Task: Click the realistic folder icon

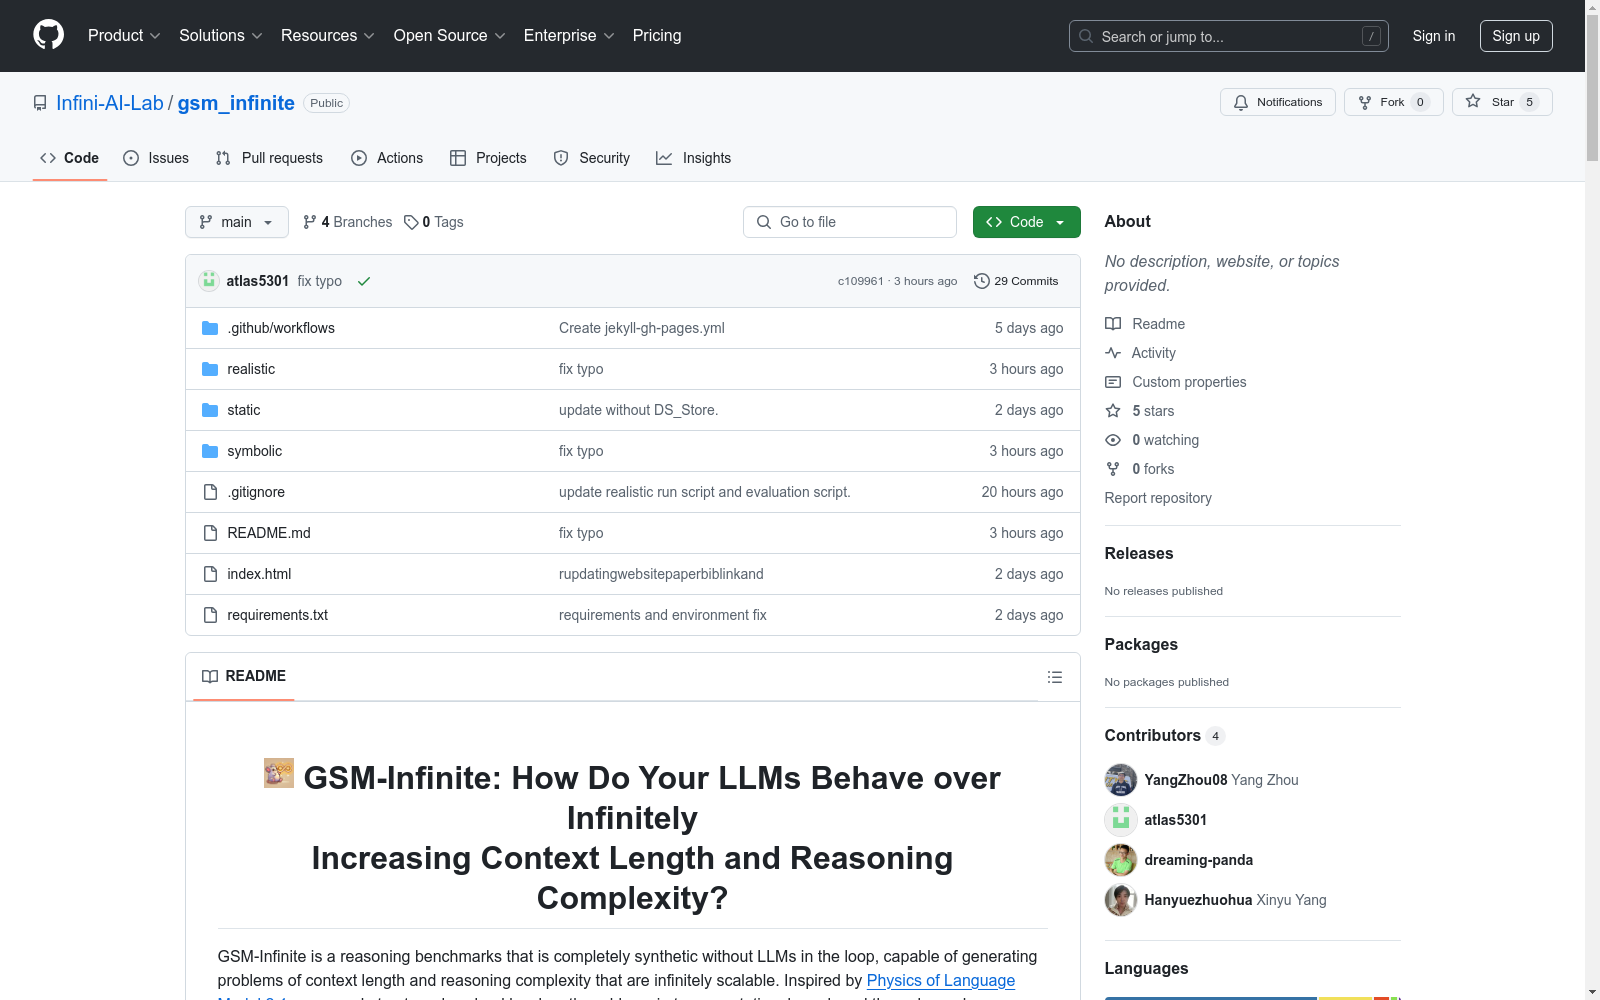Action: [210, 369]
